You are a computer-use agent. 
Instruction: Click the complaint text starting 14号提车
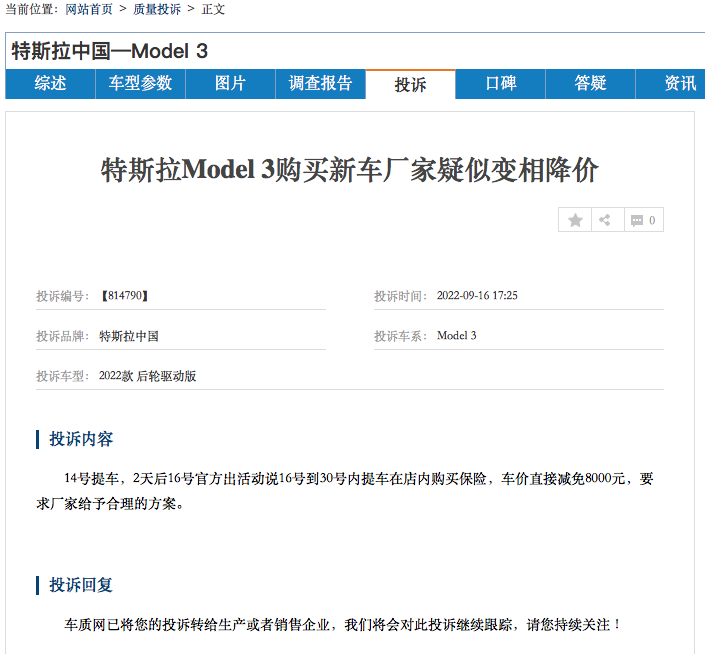pos(345,491)
